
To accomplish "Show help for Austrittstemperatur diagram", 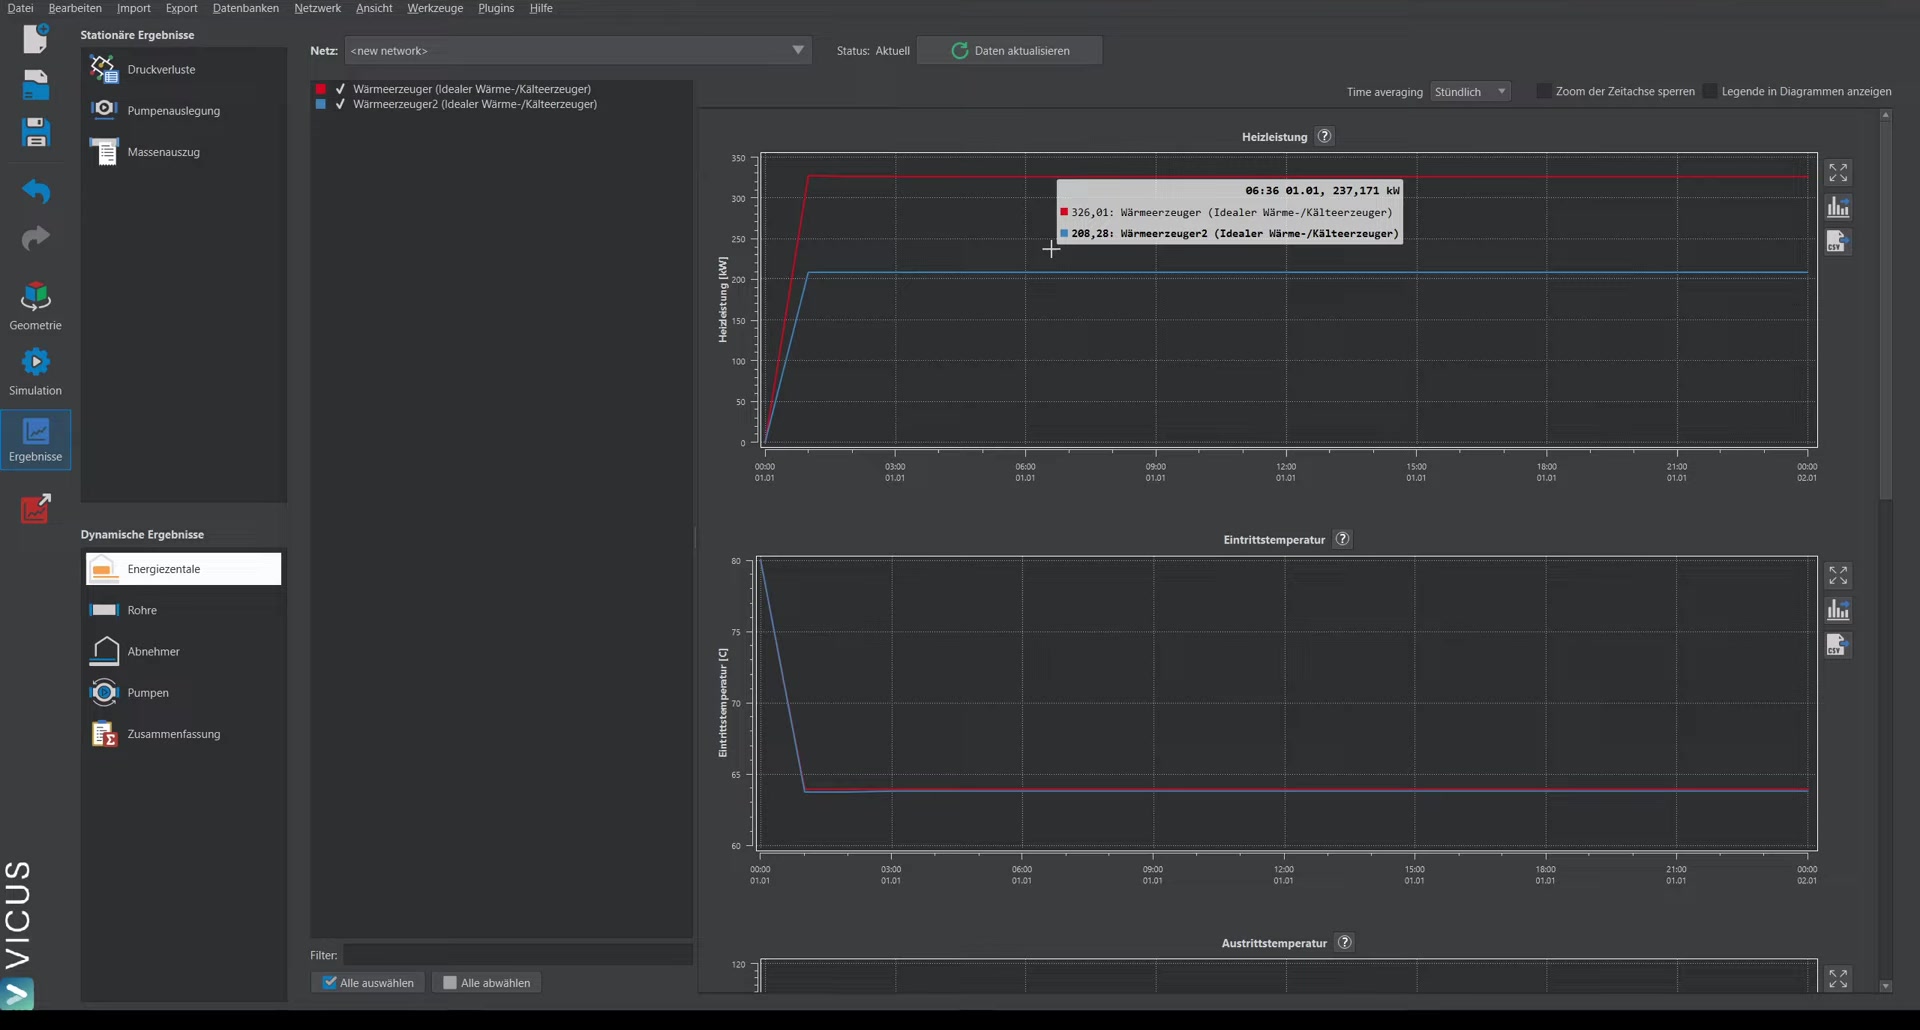I will click(1345, 942).
